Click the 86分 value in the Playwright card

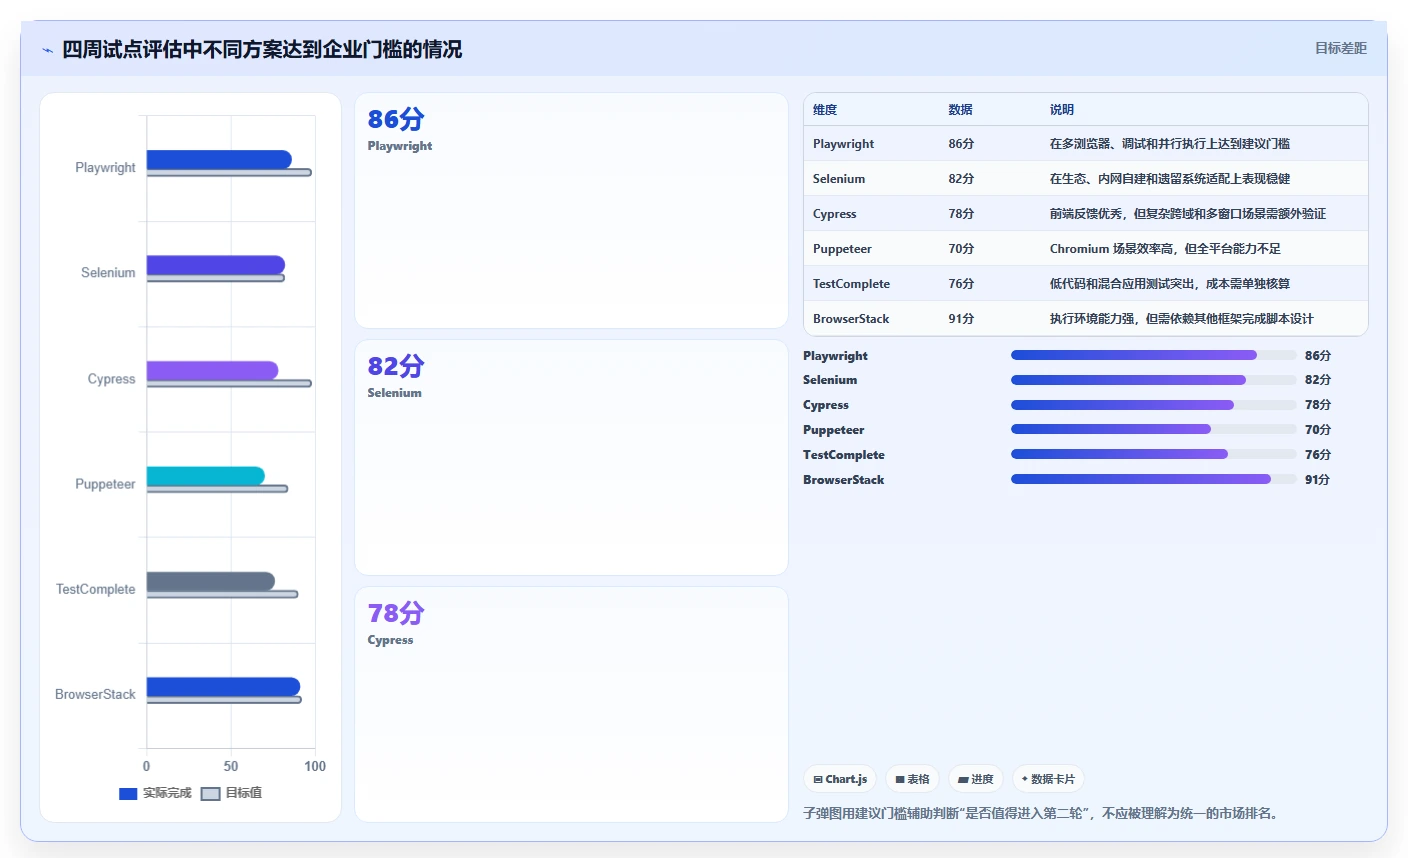click(x=396, y=119)
